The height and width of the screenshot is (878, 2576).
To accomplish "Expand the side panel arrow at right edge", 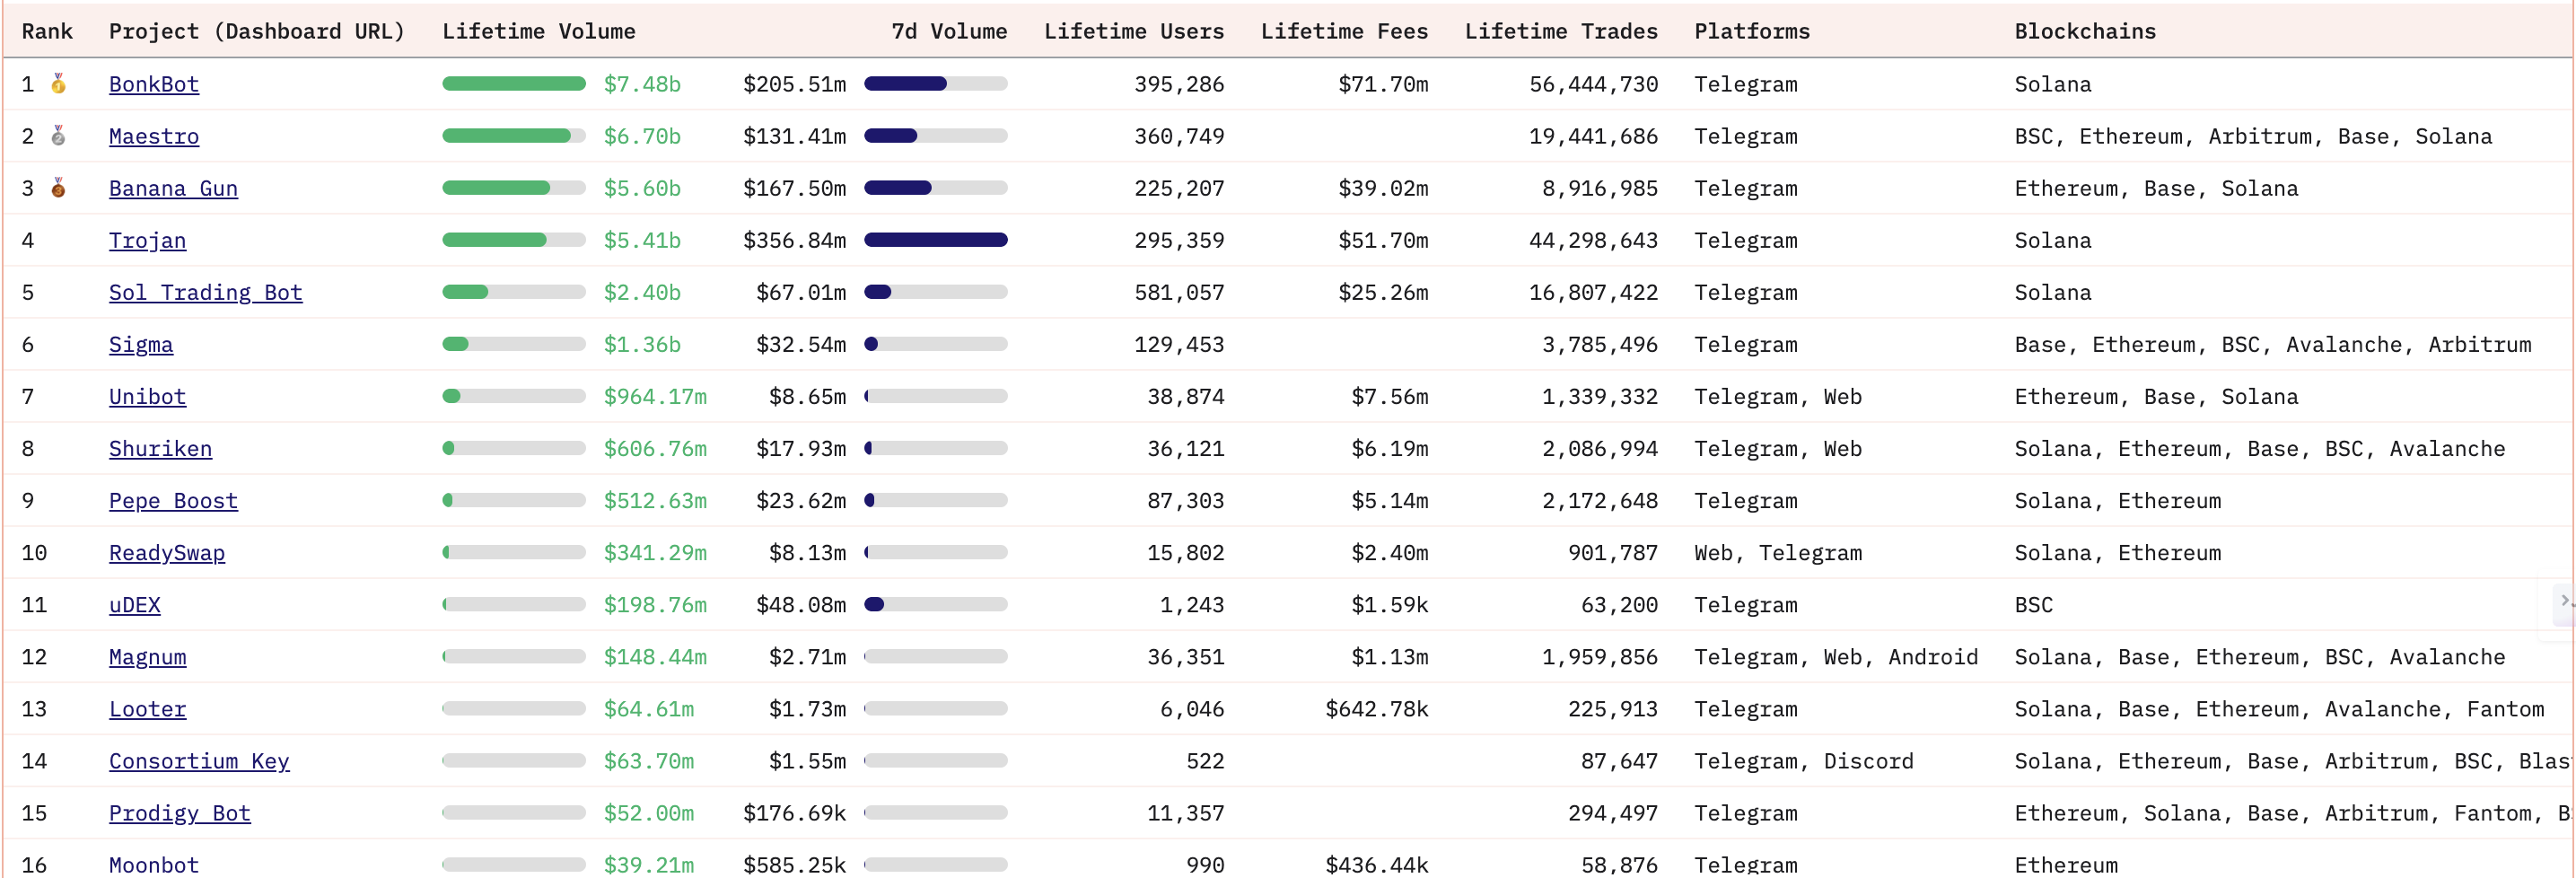I will (x=2564, y=601).
